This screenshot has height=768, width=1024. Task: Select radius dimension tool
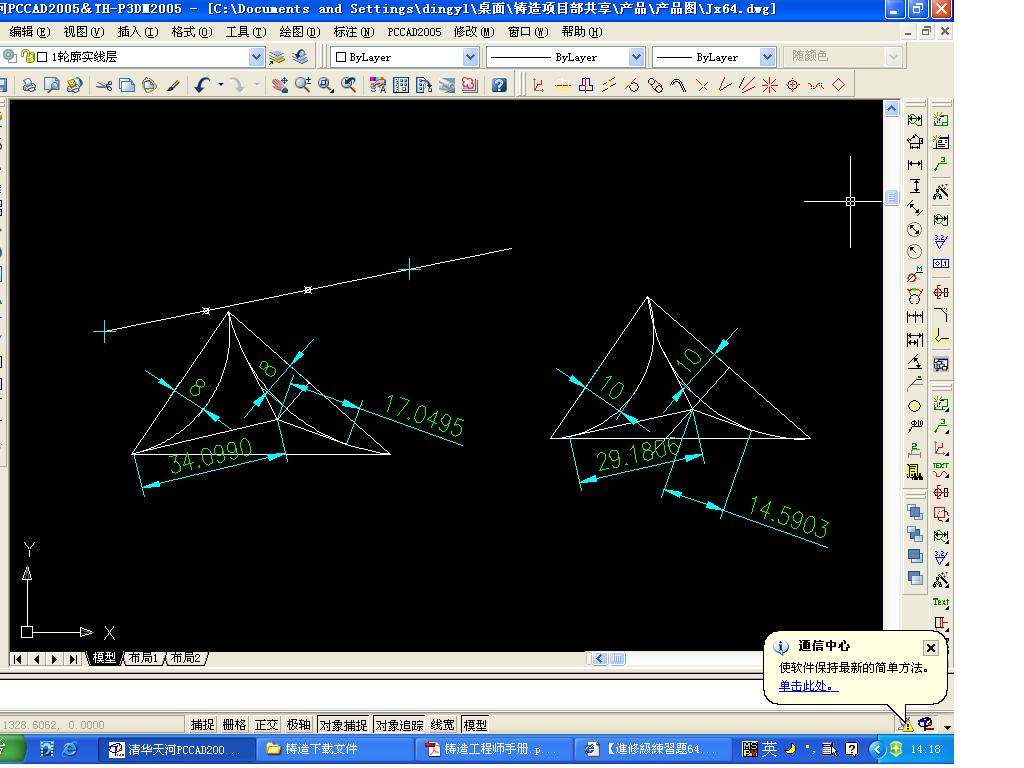point(915,251)
